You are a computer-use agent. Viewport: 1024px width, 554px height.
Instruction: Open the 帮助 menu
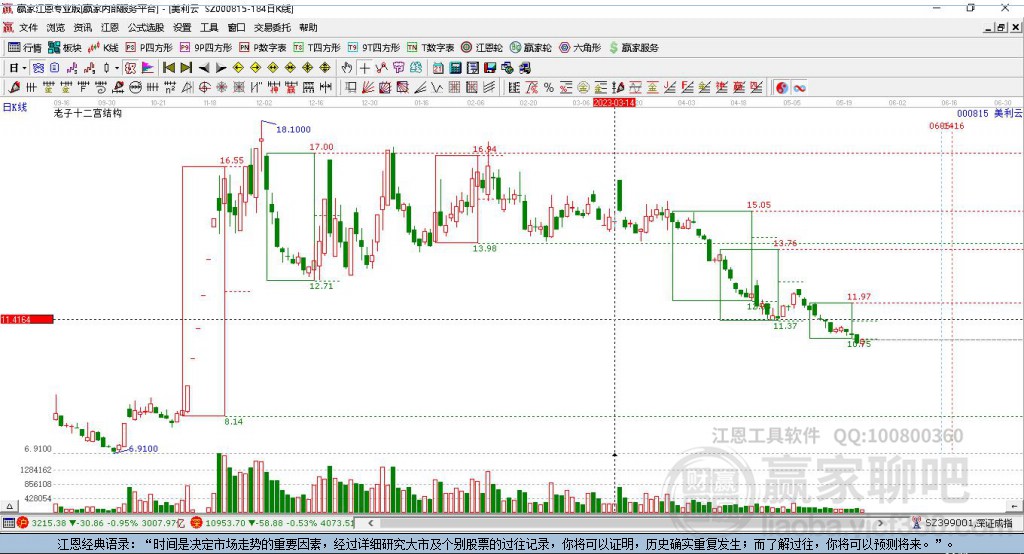(308, 27)
